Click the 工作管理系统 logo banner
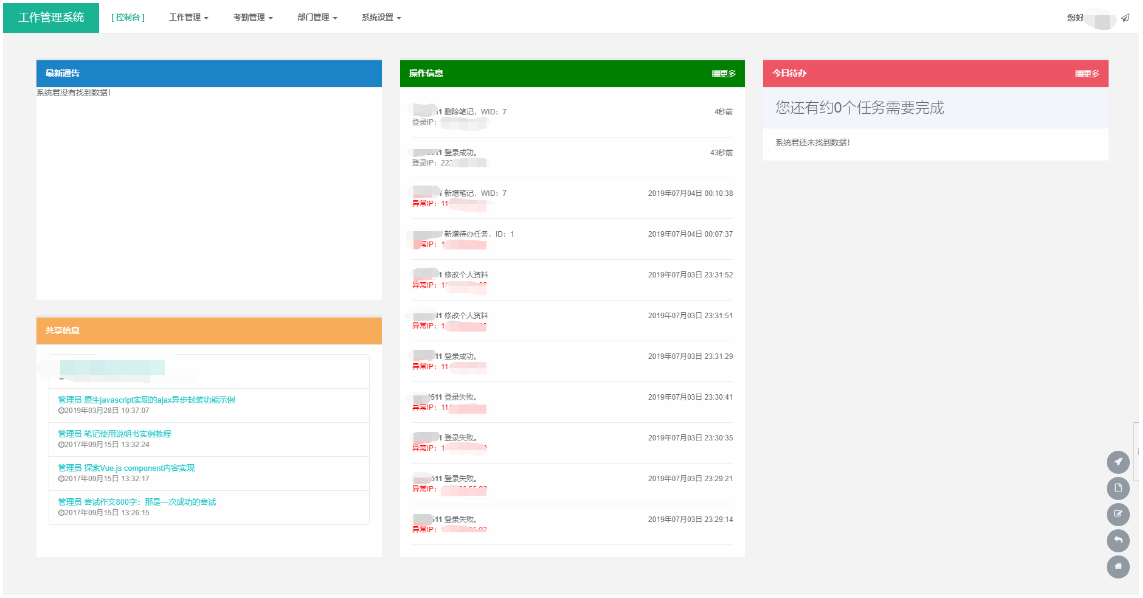Viewport: 1143px width, 598px height. click(x=51, y=18)
